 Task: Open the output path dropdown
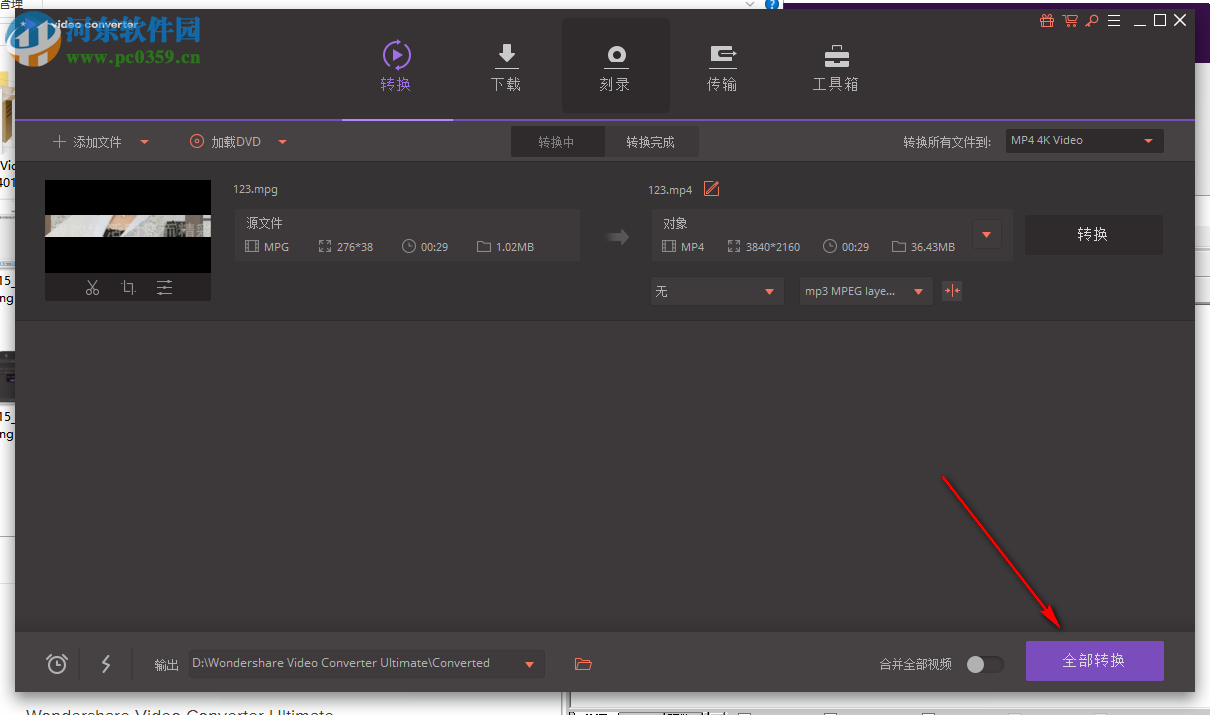pos(531,663)
